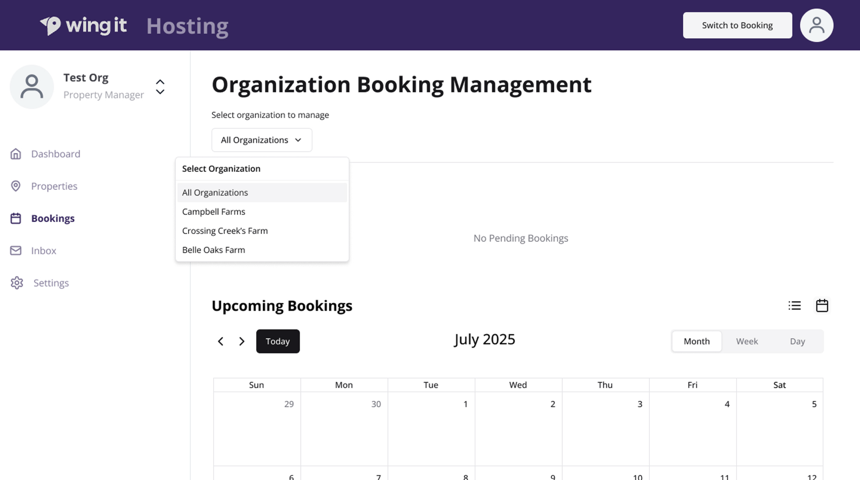Click the Hosting header text
860x480 pixels.
point(188,26)
